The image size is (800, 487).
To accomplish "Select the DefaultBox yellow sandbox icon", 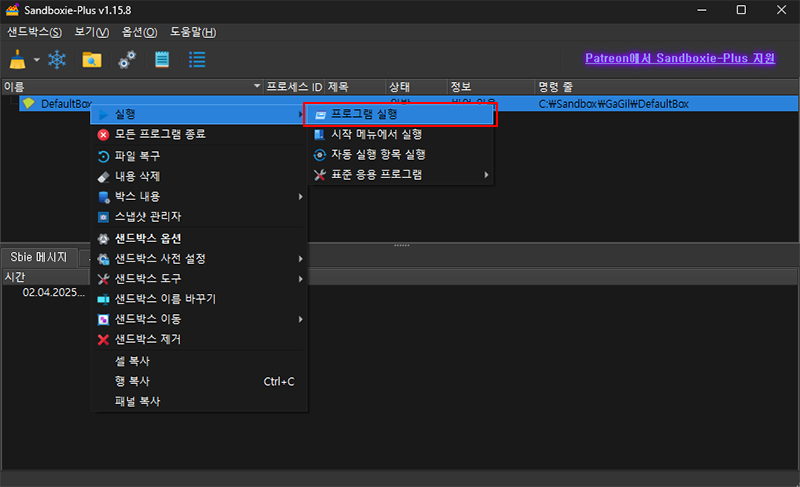I will (29, 104).
